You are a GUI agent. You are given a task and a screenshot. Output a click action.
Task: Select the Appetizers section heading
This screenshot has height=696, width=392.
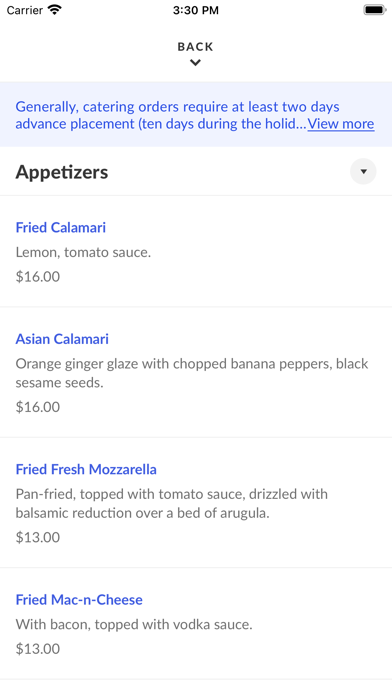62,172
